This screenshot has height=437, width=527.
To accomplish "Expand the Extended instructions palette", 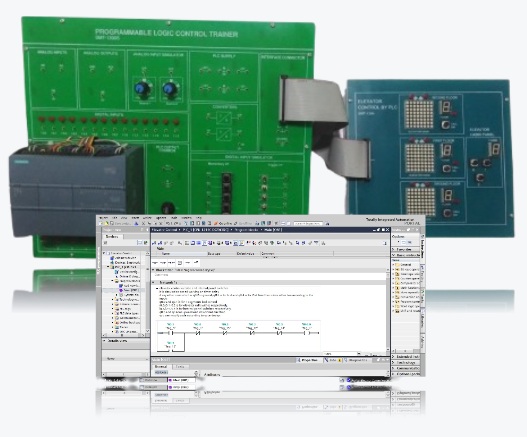I will pos(407,357).
